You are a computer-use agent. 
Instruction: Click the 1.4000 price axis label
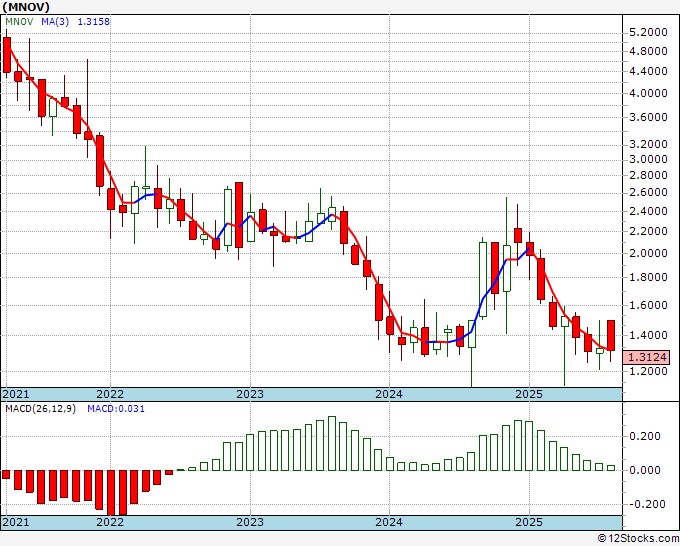[648, 335]
